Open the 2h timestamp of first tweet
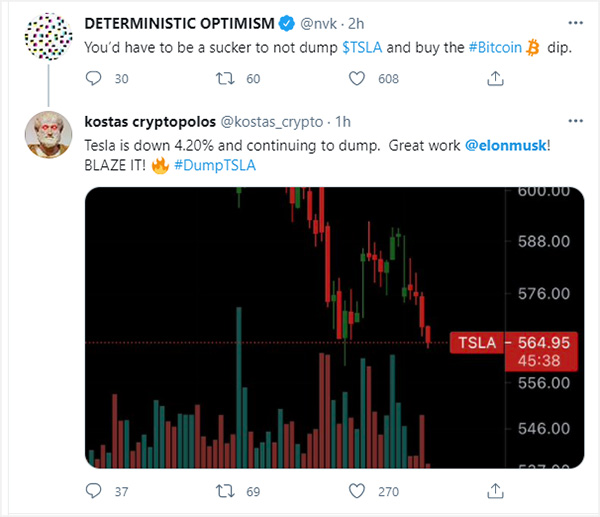This screenshot has width=600, height=517. tap(356, 24)
